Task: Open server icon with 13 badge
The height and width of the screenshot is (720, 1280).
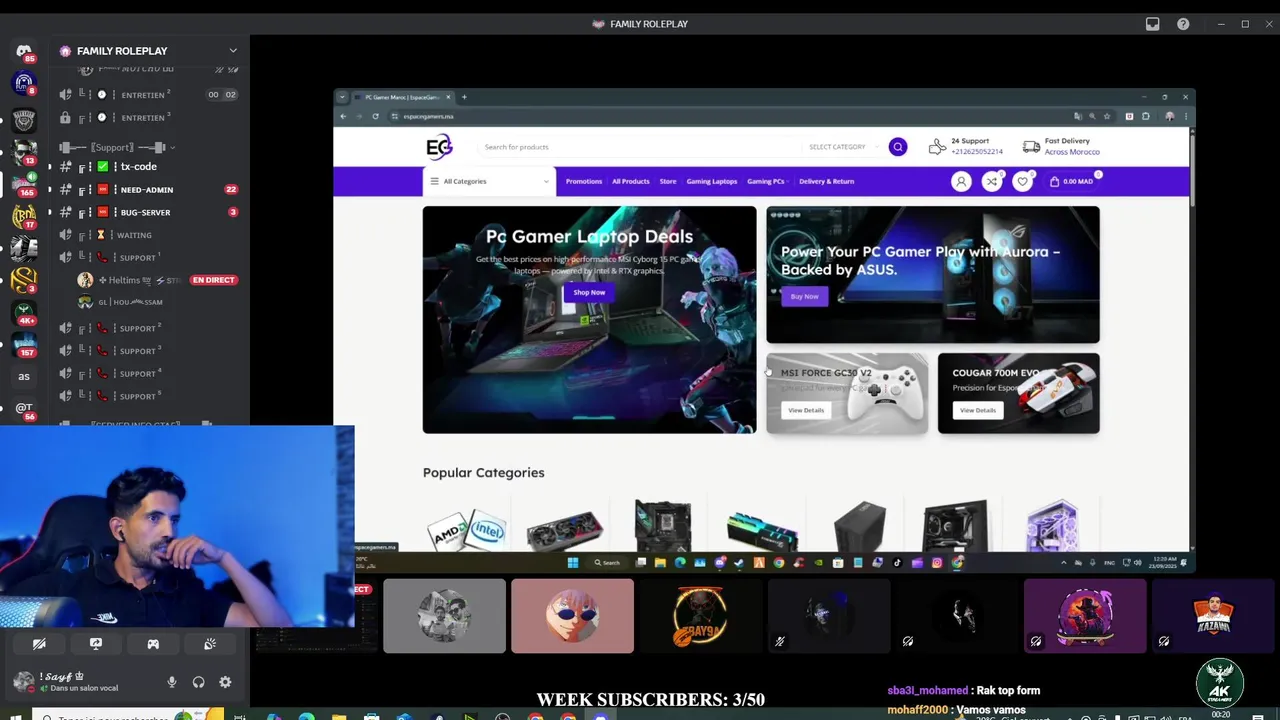Action: tap(24, 151)
